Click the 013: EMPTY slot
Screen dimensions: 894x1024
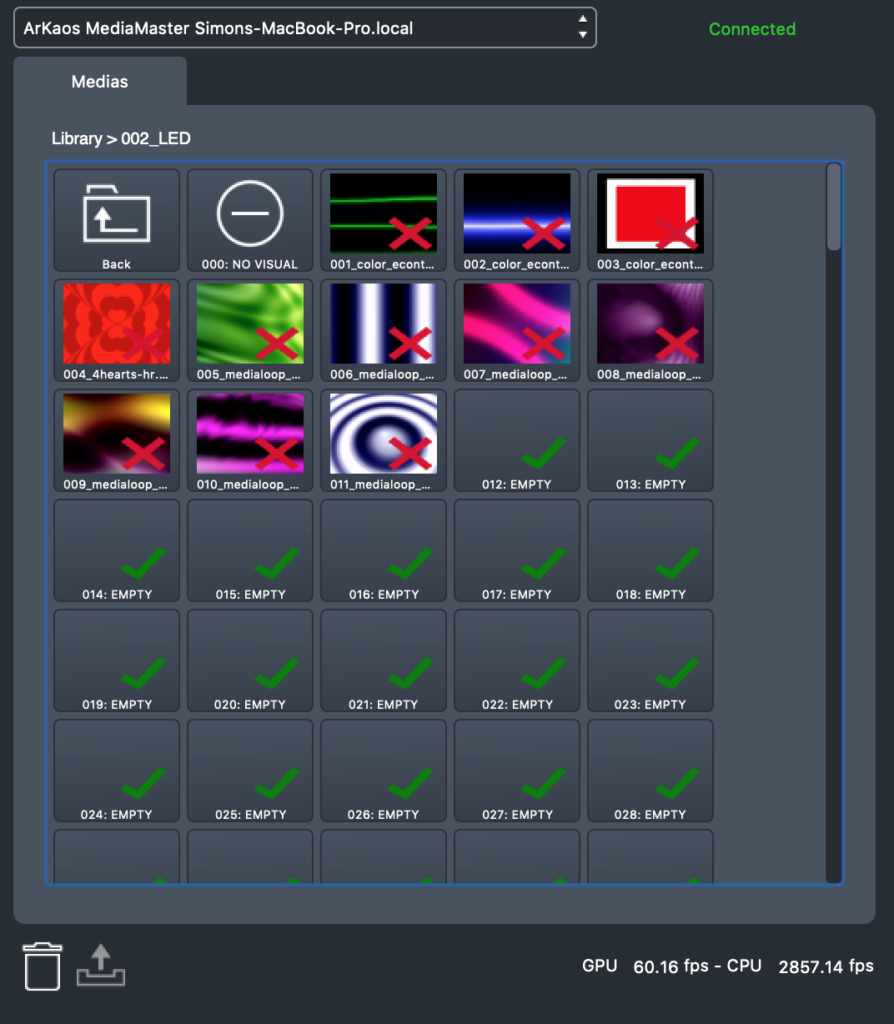click(x=650, y=440)
